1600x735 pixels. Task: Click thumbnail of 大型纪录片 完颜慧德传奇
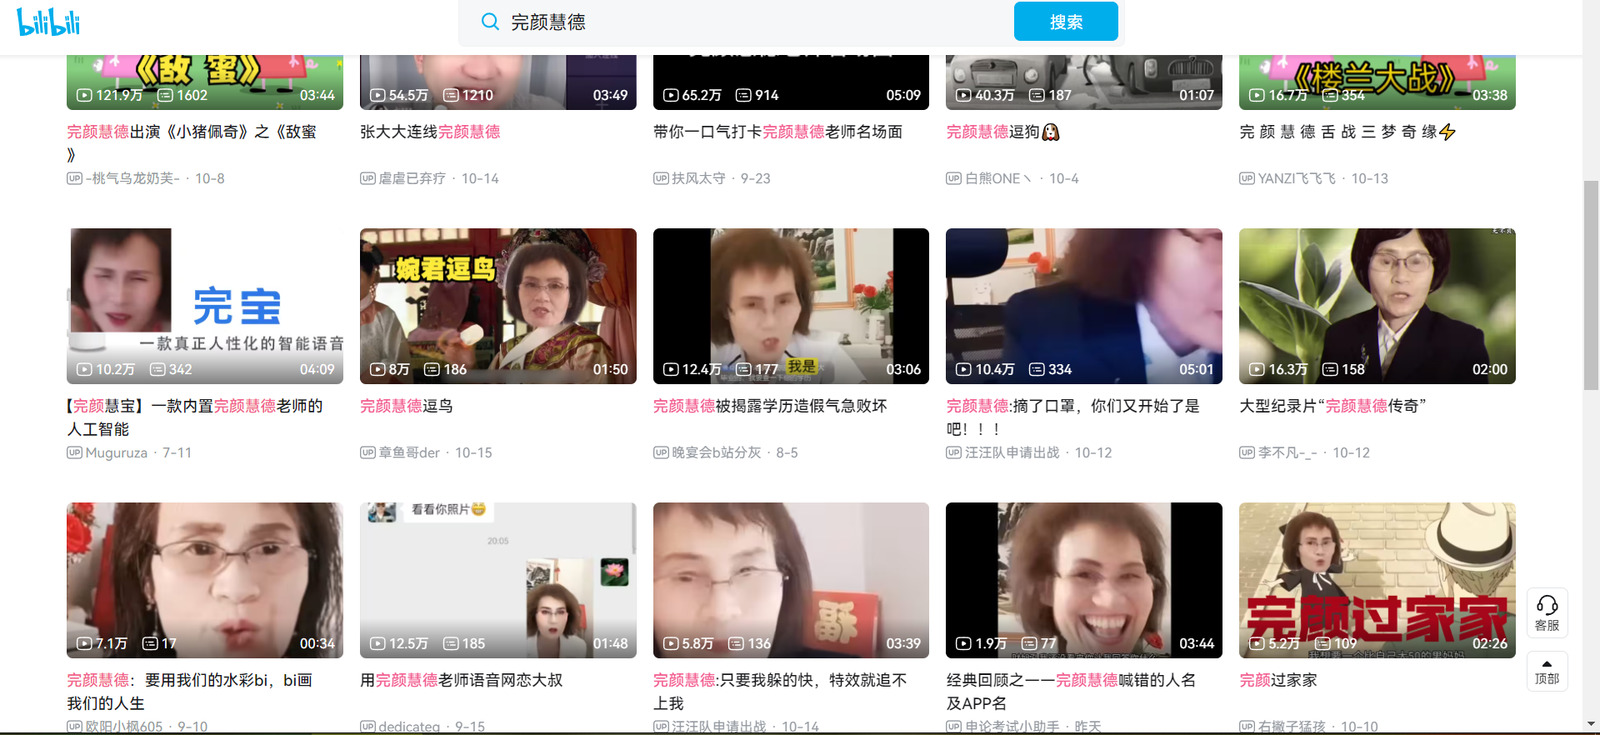[1377, 306]
